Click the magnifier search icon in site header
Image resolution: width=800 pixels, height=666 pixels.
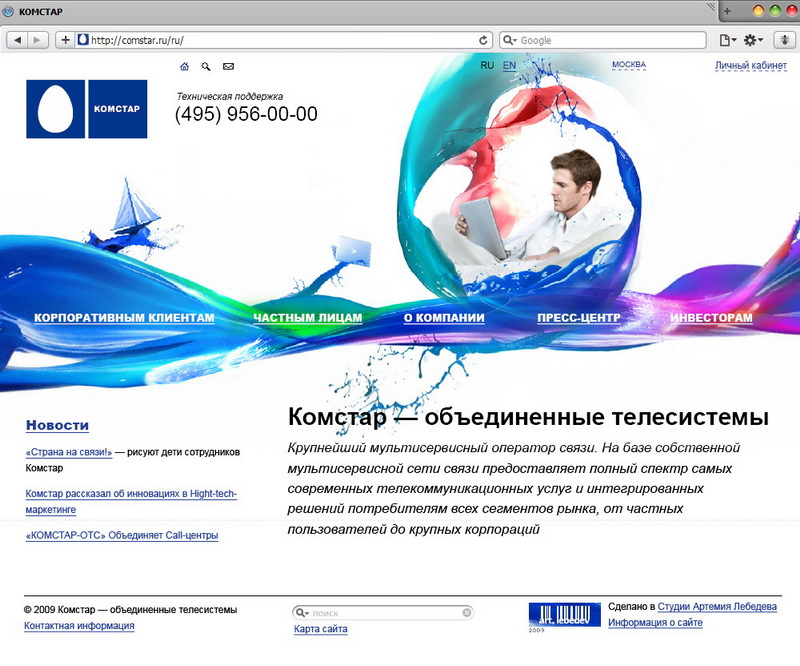[206, 67]
